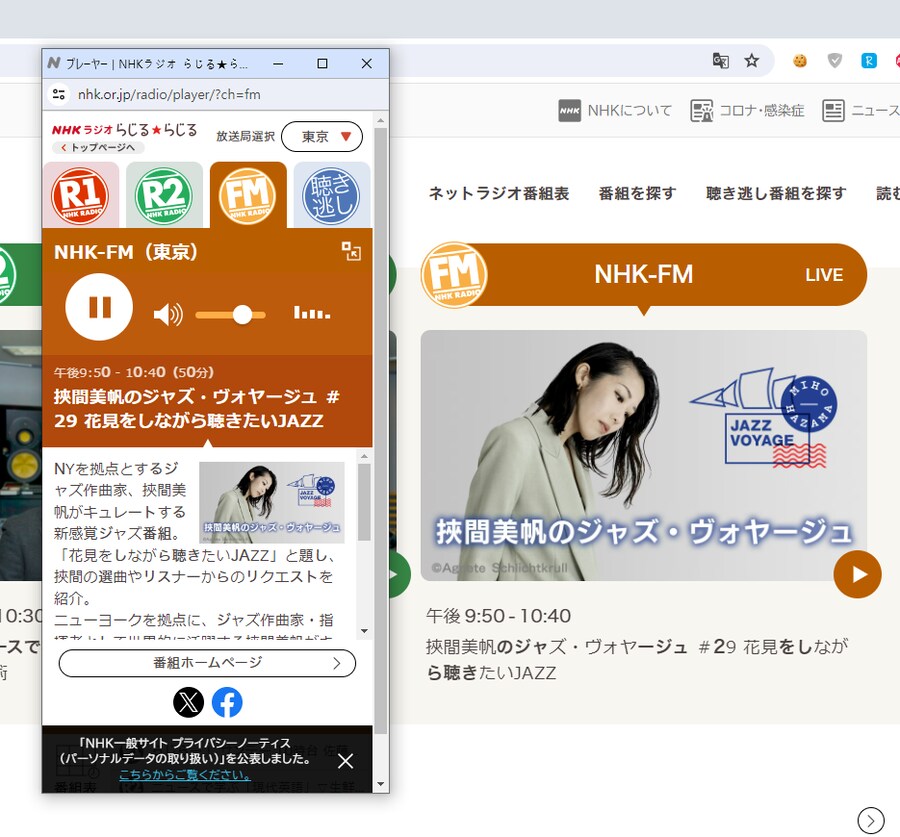This screenshot has width=900, height=837.
Task: Adjust the volume slider knob
Action: (242, 315)
